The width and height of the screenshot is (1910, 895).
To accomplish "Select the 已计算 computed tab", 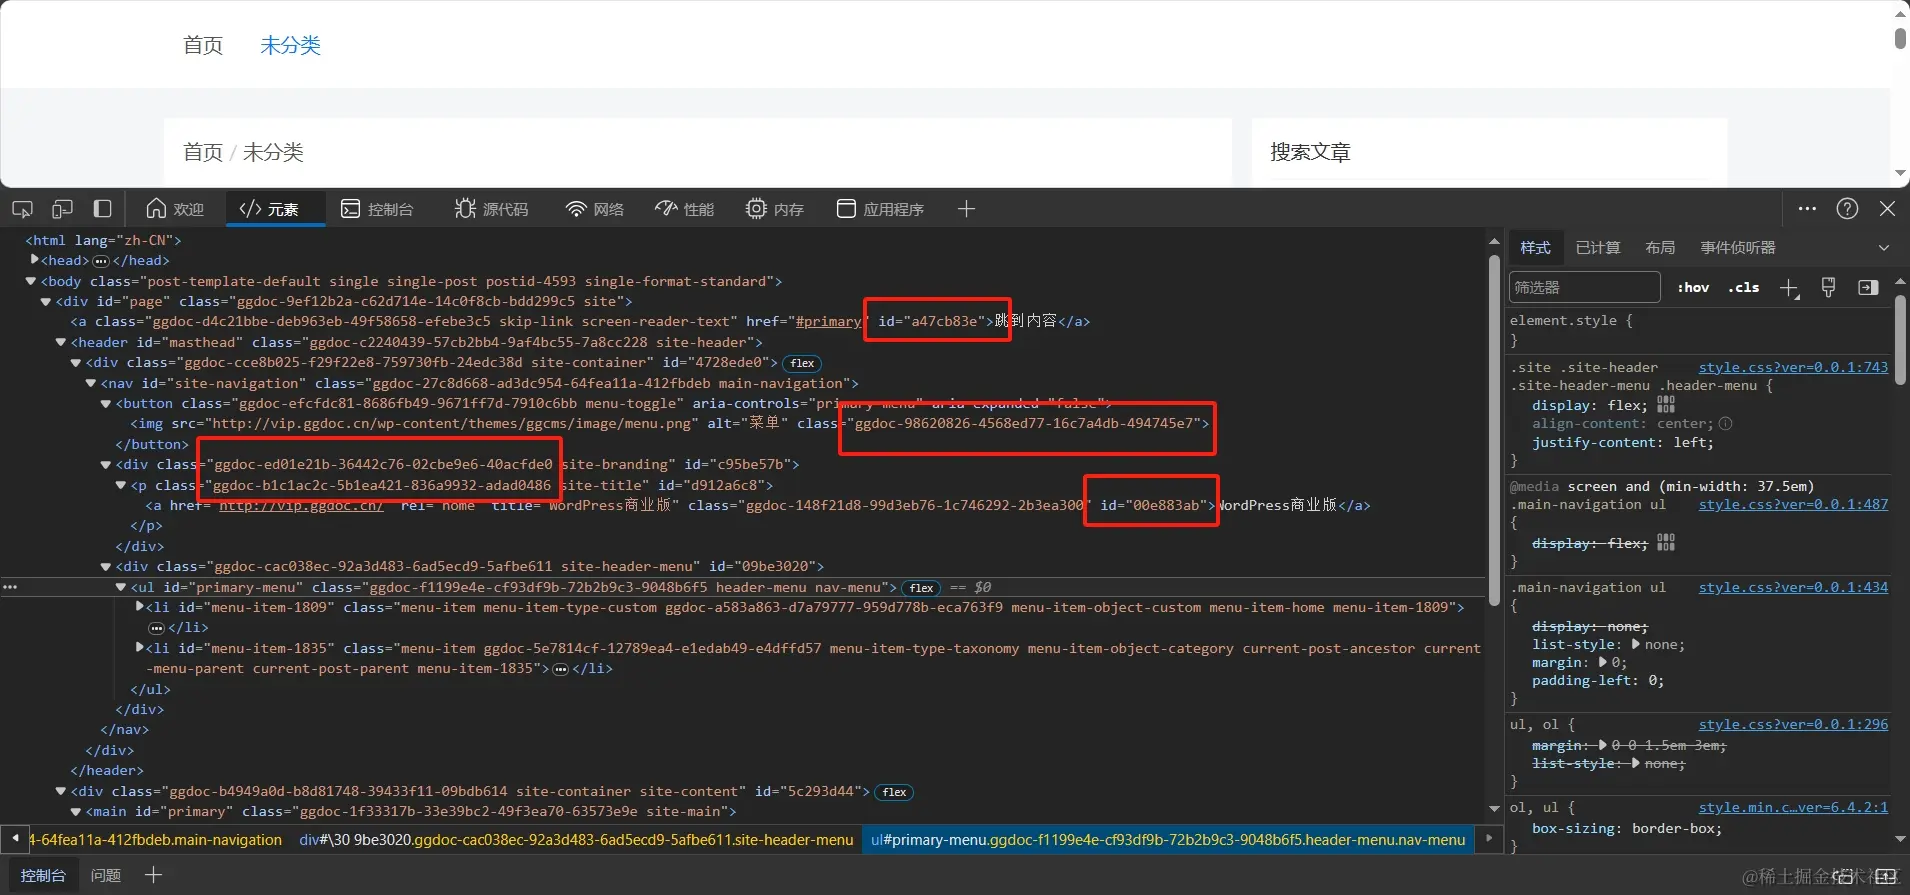I will tap(1598, 248).
